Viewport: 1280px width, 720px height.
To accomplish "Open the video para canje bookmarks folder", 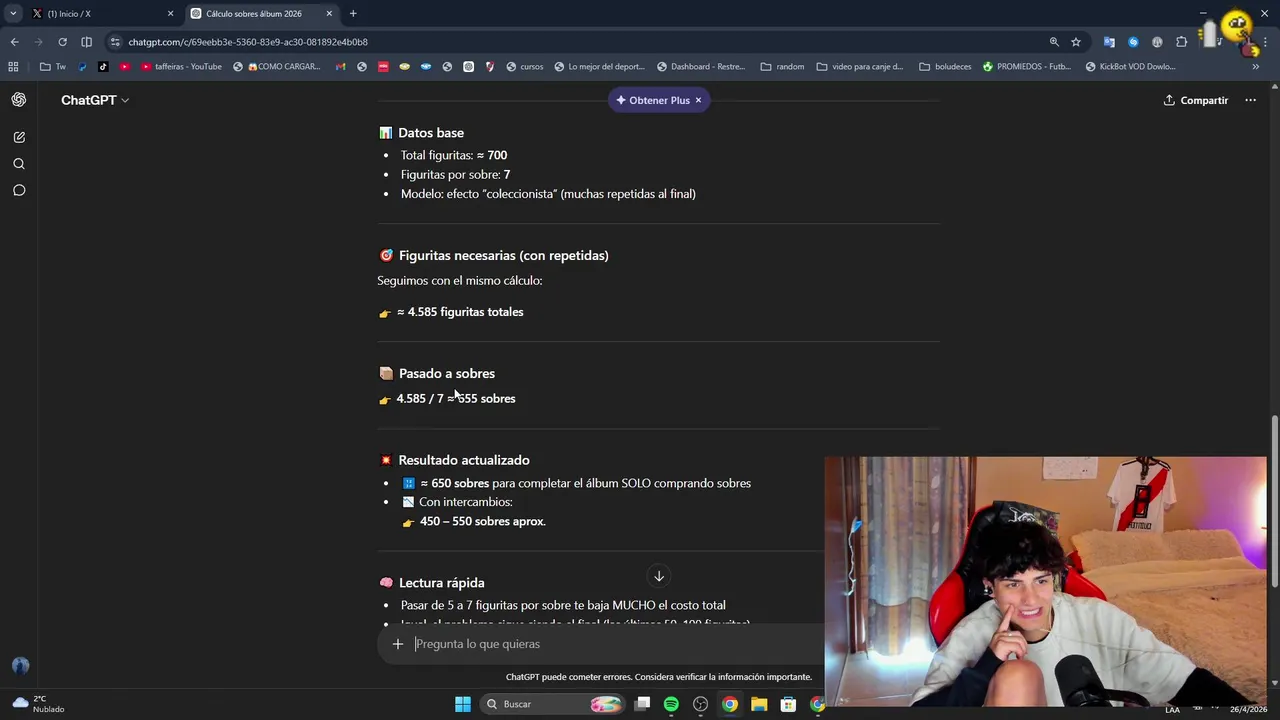I will tap(860, 67).
